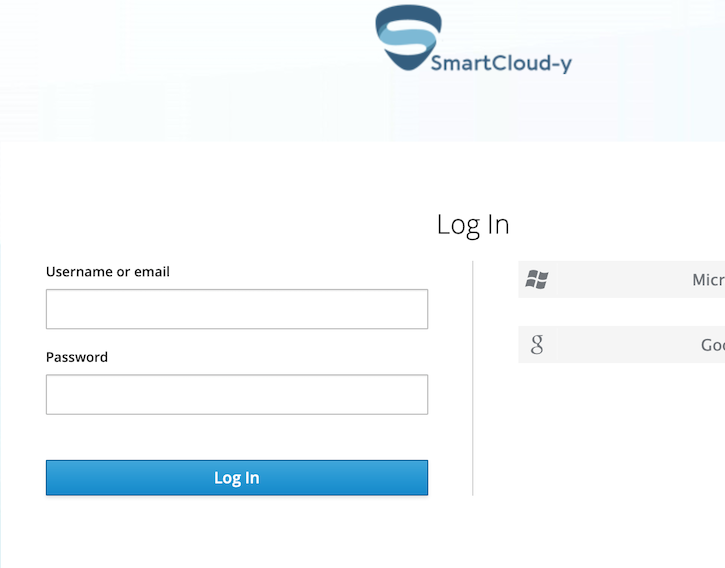Screen dimensions: 725x568
Task: Click blank area beneath the Log In button
Action: click(237, 535)
